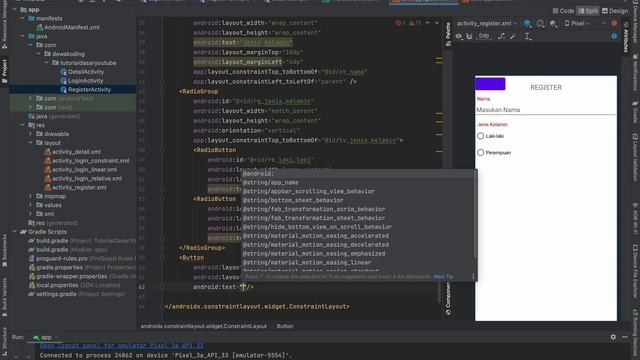The image size is (640, 360).
Task: Open the activity_register.xml file dropdown in design toolbar
Action: pos(487,23)
